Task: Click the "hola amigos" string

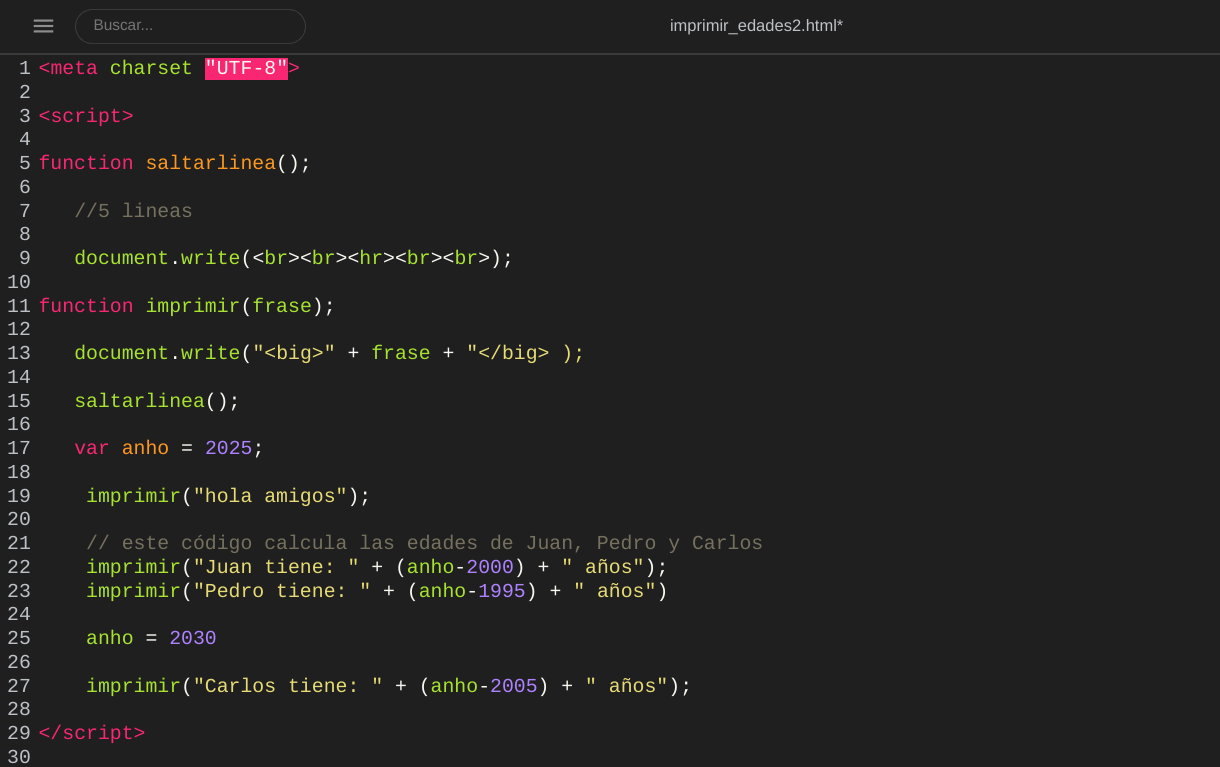Action: coord(270,497)
